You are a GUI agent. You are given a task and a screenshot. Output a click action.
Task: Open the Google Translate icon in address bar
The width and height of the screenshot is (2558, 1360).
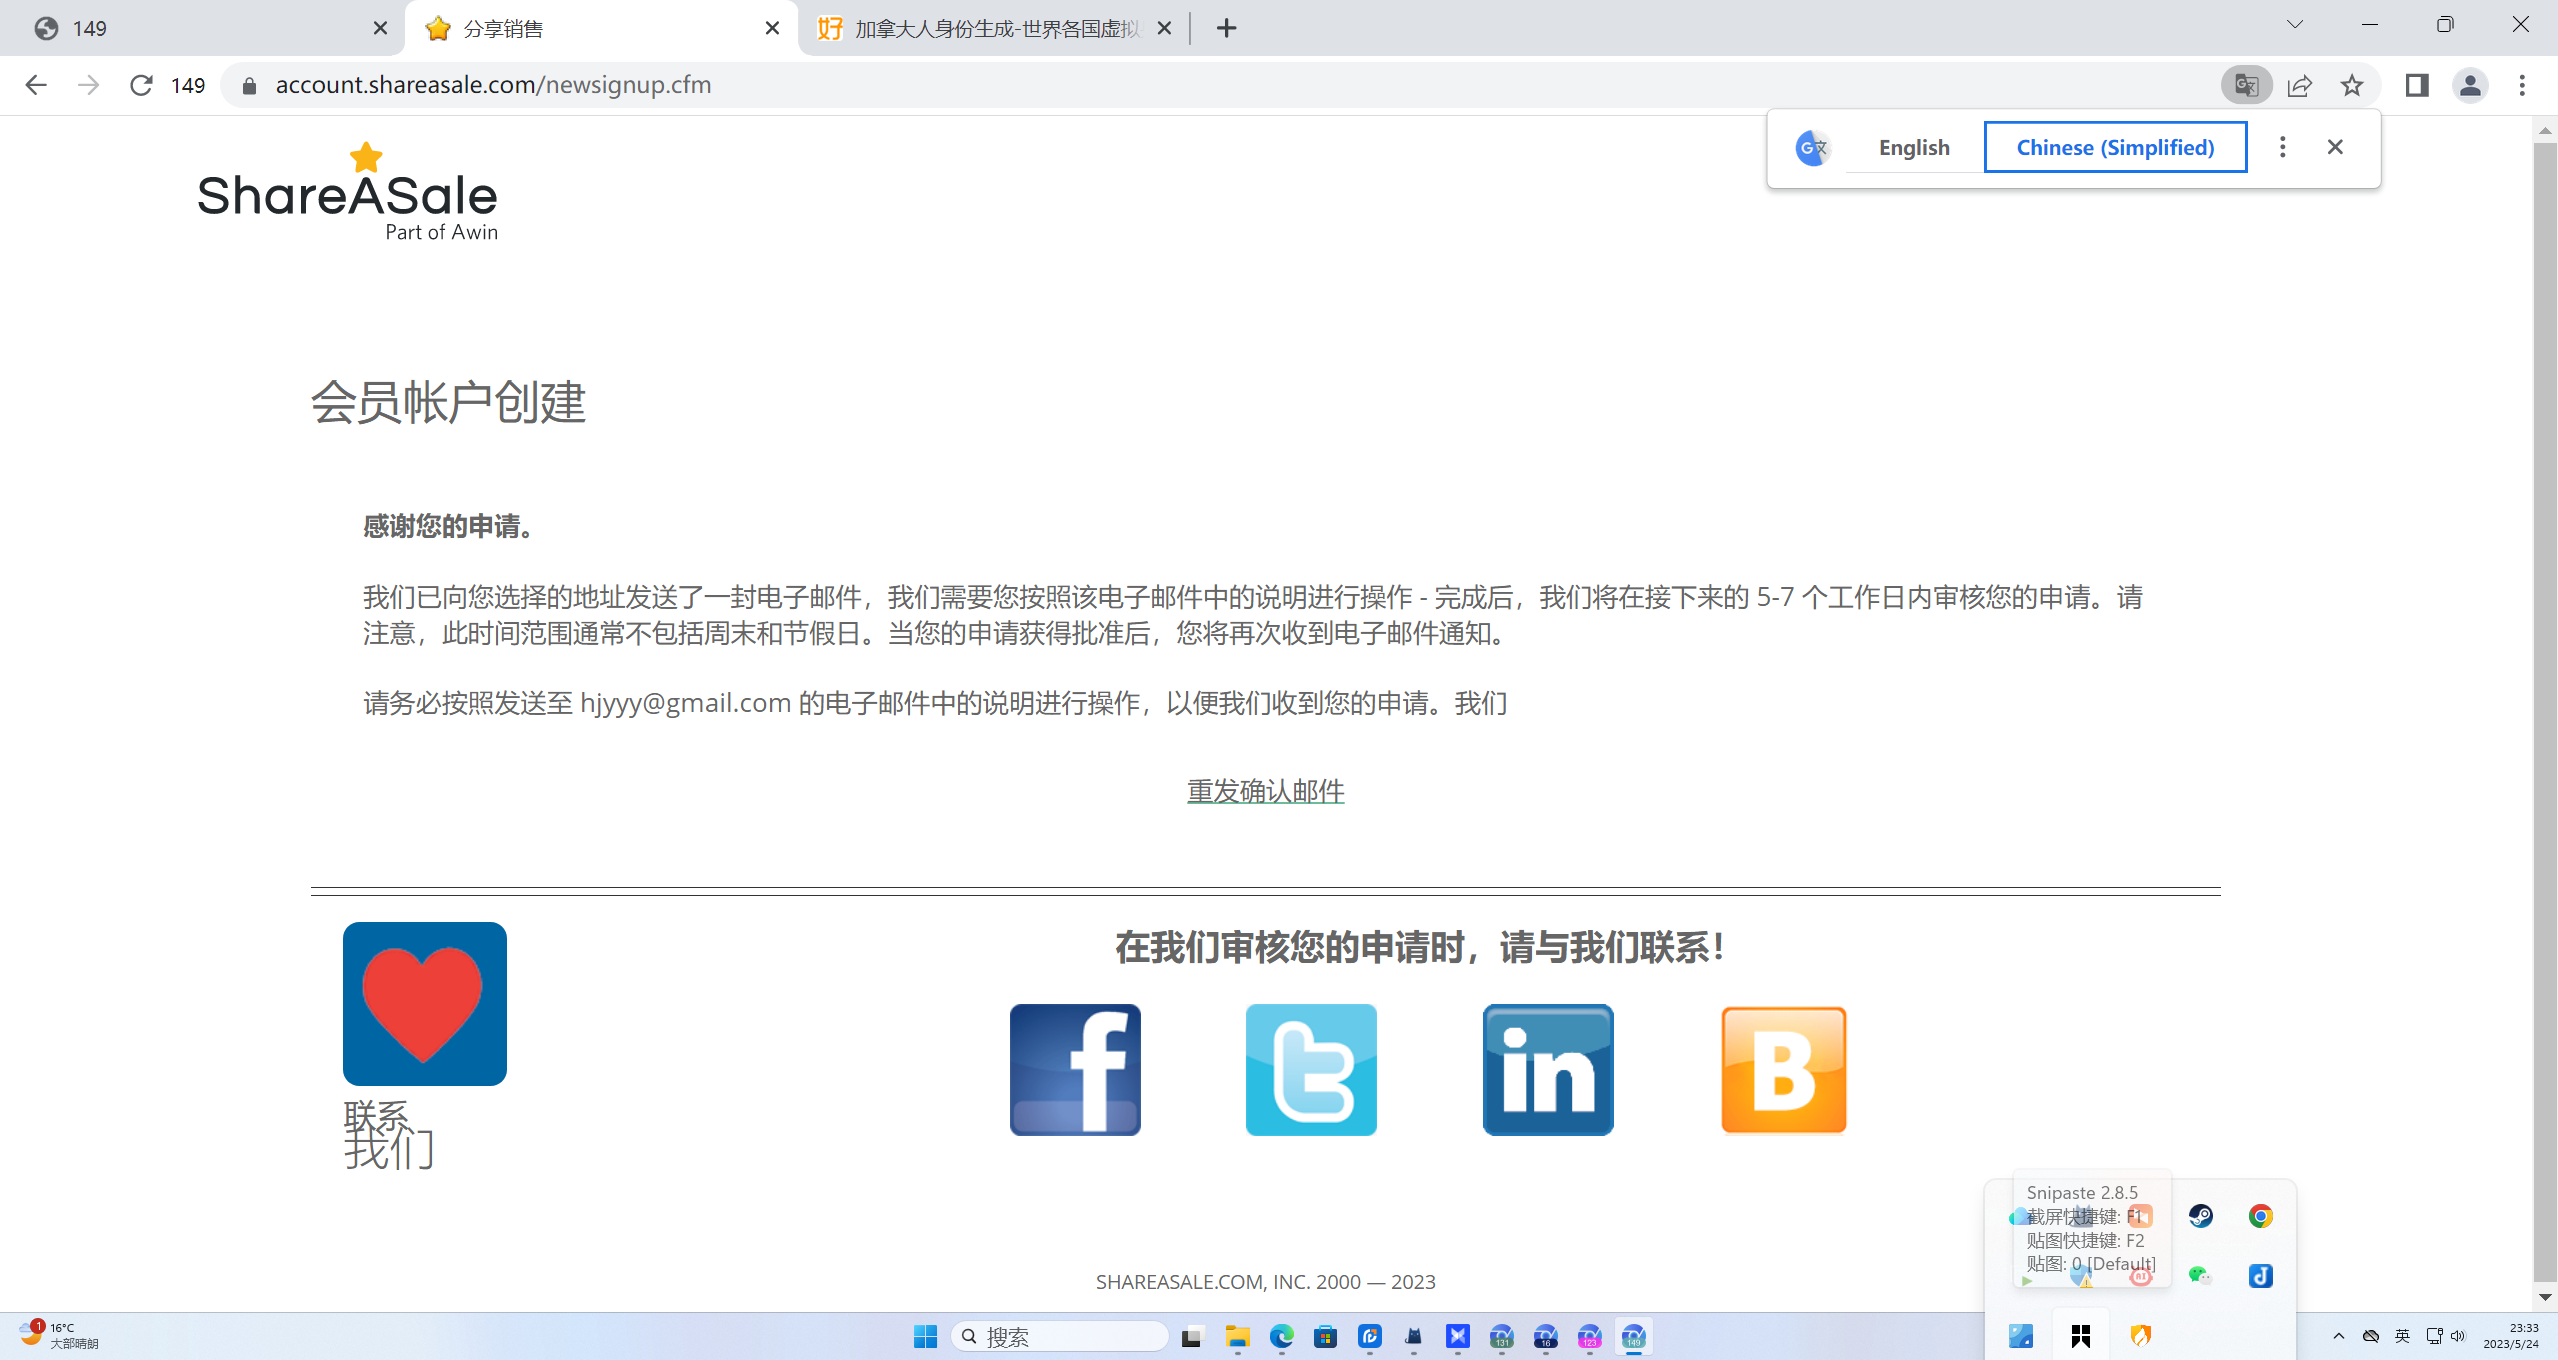coord(2245,85)
